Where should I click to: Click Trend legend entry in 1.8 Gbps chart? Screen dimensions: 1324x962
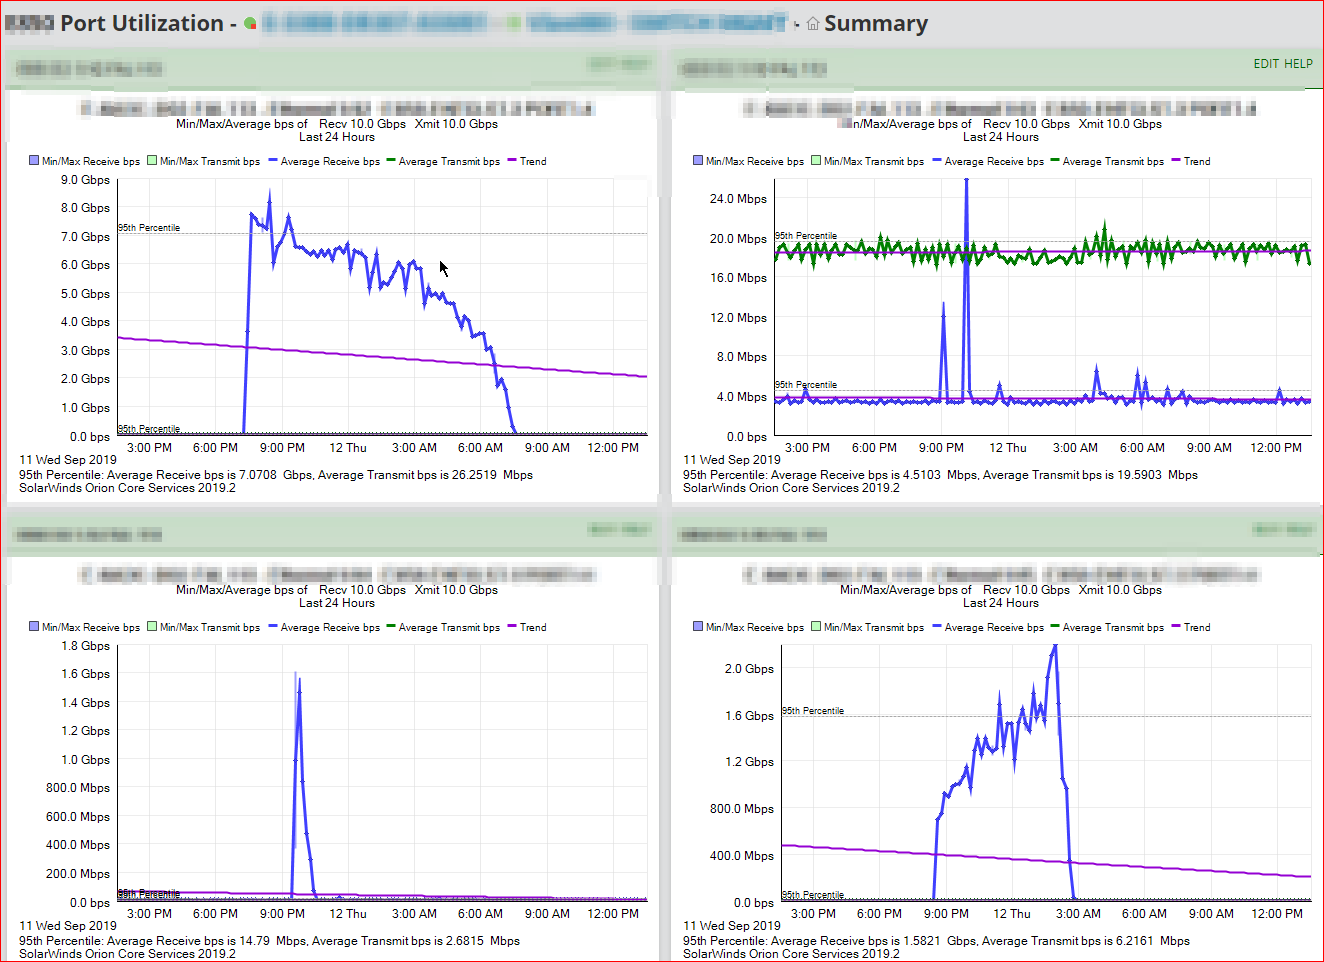527,627
